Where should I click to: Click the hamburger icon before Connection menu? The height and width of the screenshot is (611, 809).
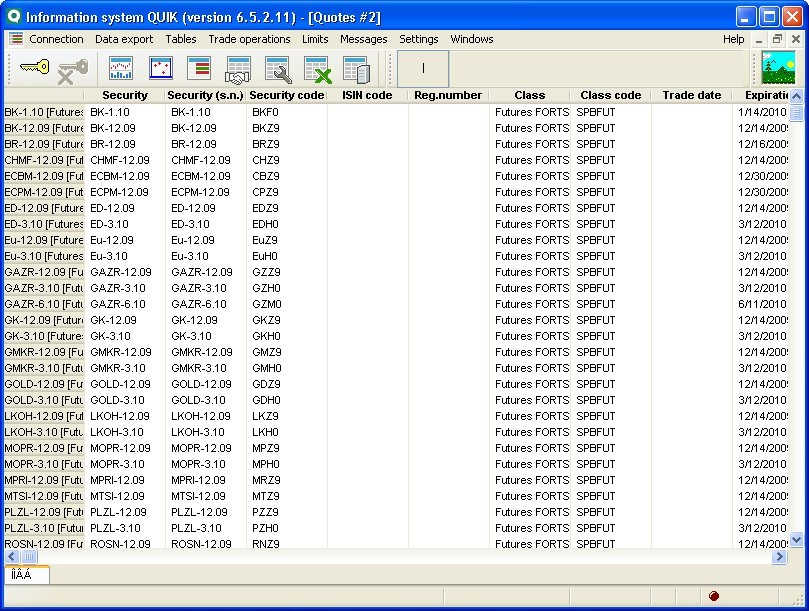tap(17, 39)
